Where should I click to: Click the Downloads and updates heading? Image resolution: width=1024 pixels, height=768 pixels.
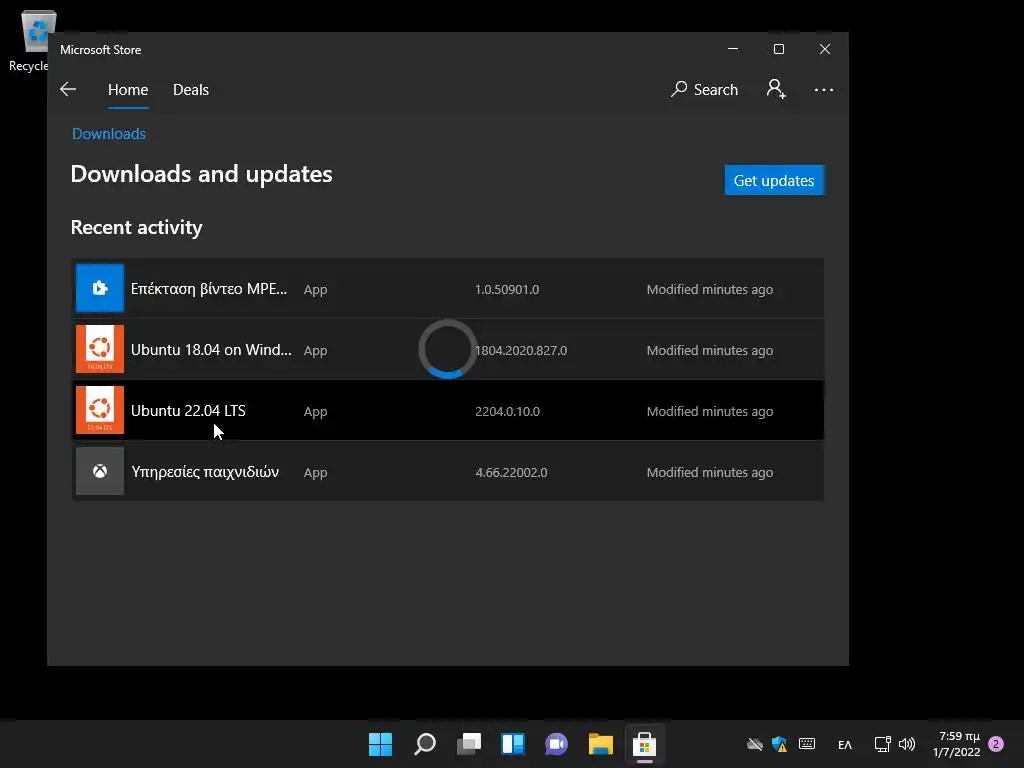point(201,174)
